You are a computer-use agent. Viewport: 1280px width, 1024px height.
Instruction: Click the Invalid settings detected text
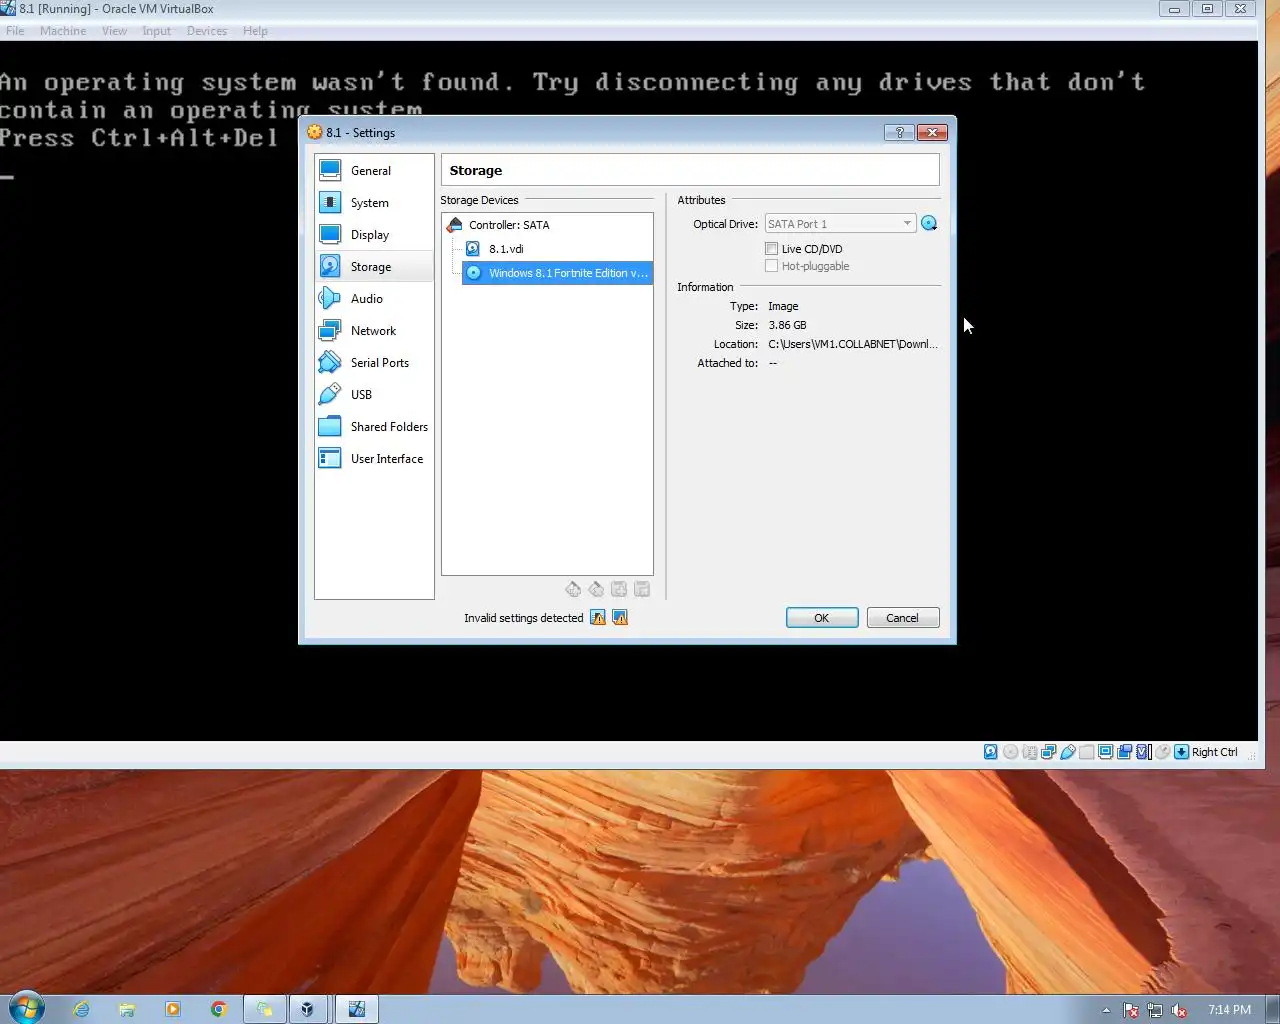(x=524, y=618)
